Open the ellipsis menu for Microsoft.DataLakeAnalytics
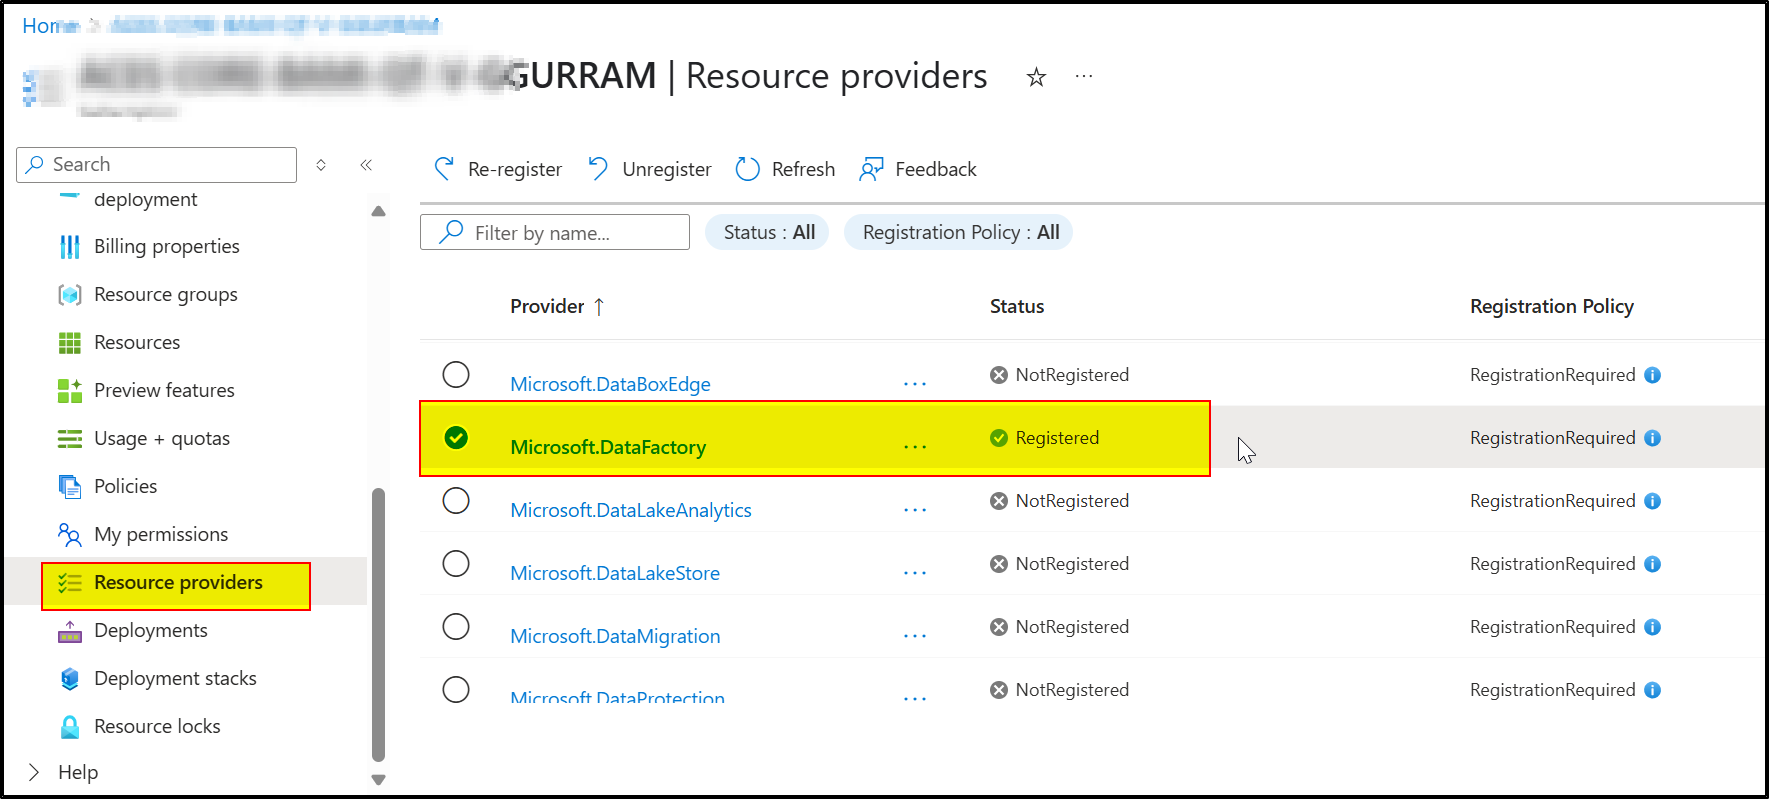 click(915, 510)
